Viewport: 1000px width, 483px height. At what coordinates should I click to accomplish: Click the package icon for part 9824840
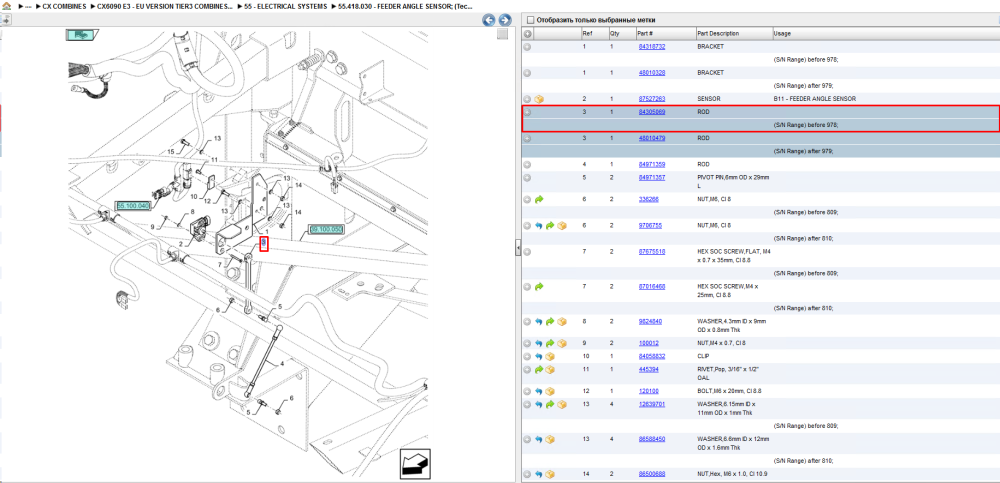[x=562, y=322]
